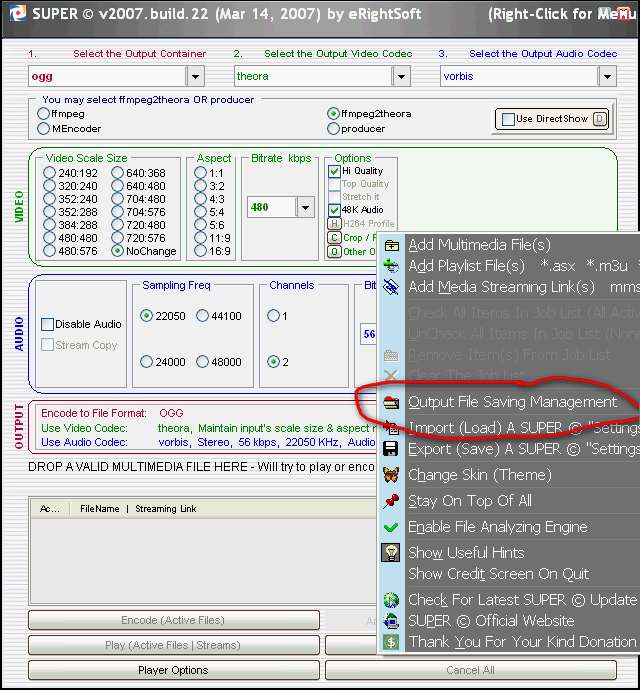
Task: Click the SUPER app logo in title bar
Action: (x=18, y=12)
